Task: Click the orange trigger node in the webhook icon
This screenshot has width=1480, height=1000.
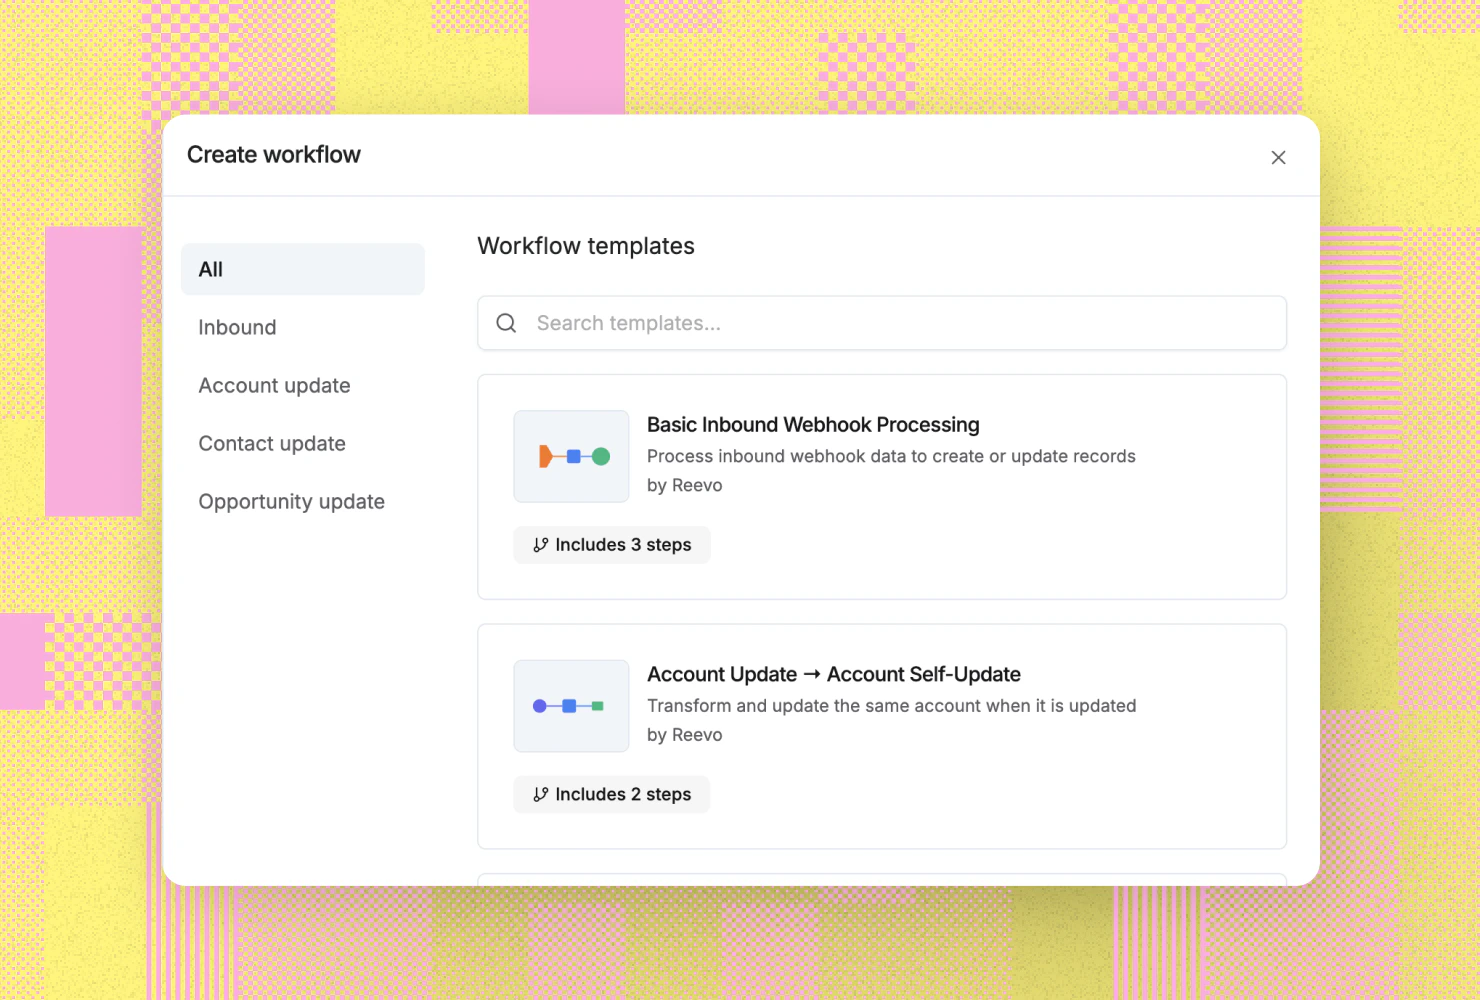Action: (544, 456)
